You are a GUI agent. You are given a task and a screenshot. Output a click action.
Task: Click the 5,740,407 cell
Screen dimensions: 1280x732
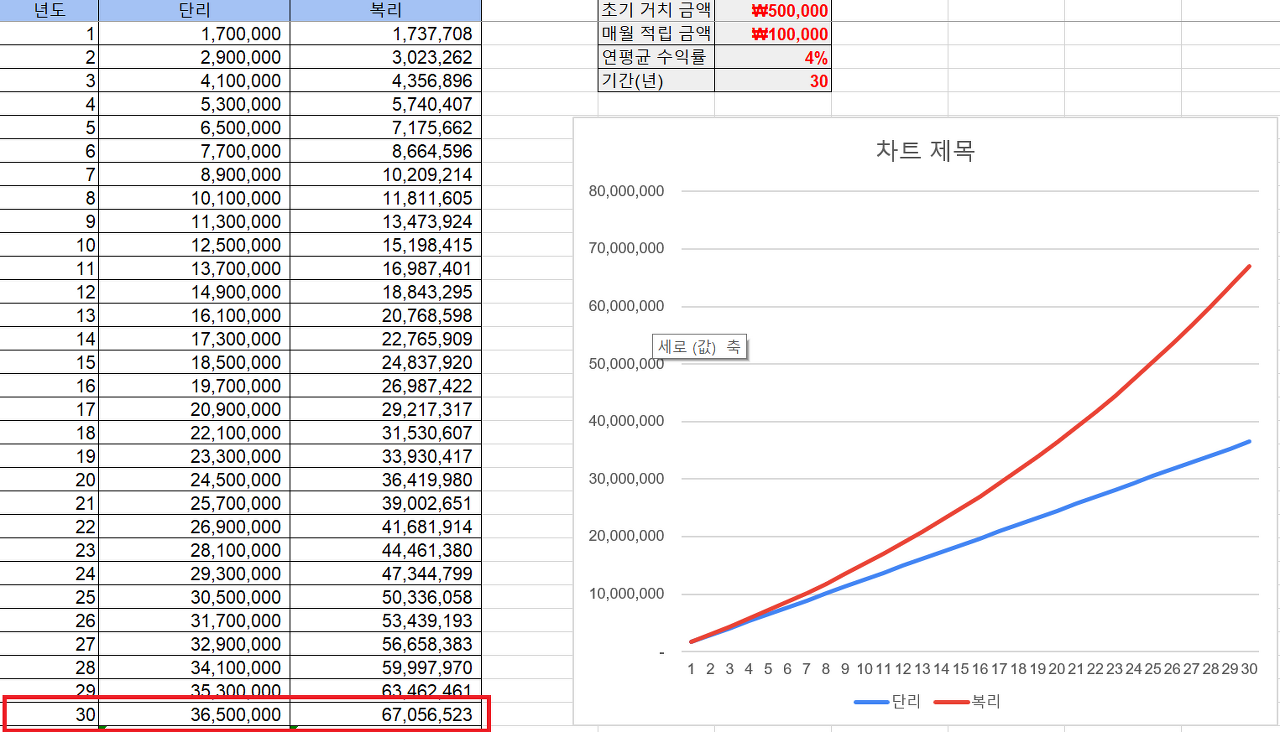tap(385, 104)
